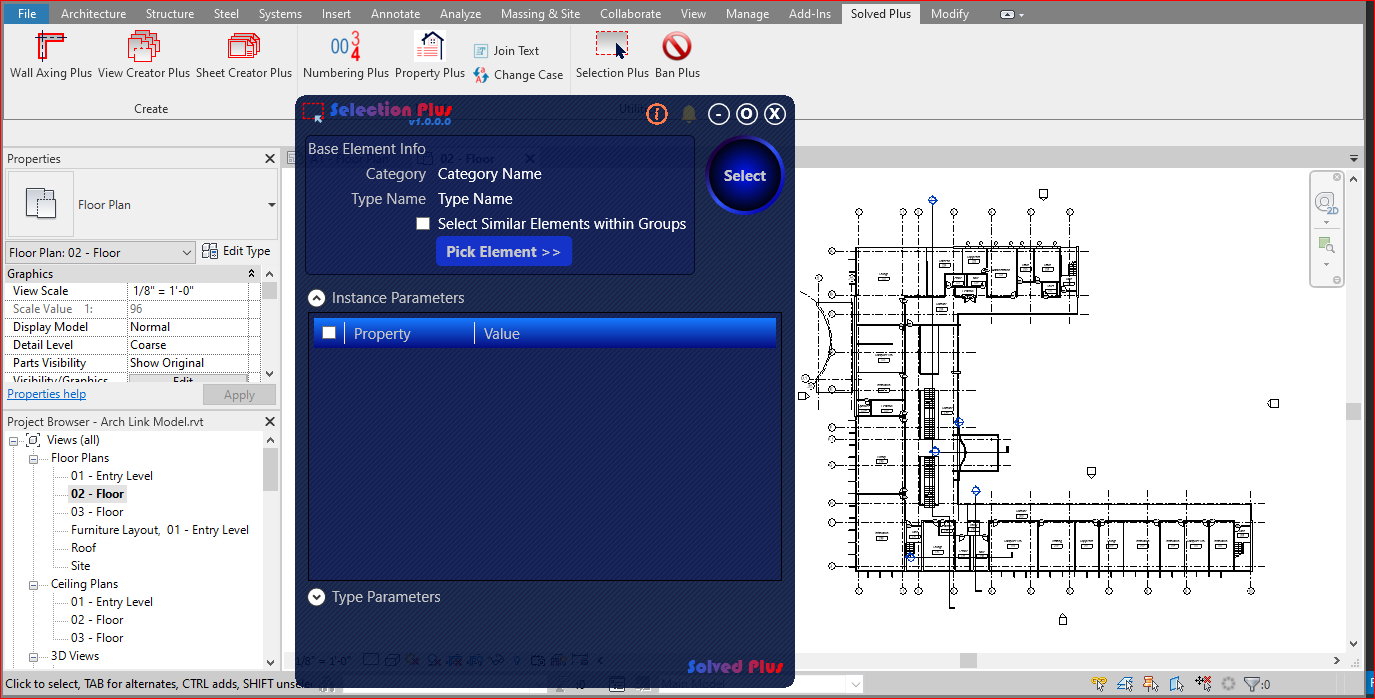Collapse the Floor Plans tree node
Image resolution: width=1375 pixels, height=699 pixels.
(x=33, y=458)
